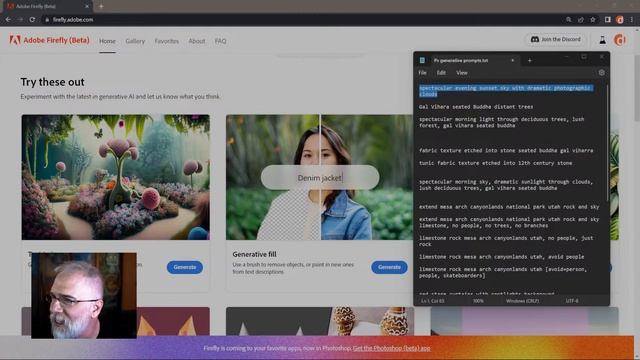The image size is (640, 360).
Task: Open Notepad settings gear
Action: pos(601,73)
